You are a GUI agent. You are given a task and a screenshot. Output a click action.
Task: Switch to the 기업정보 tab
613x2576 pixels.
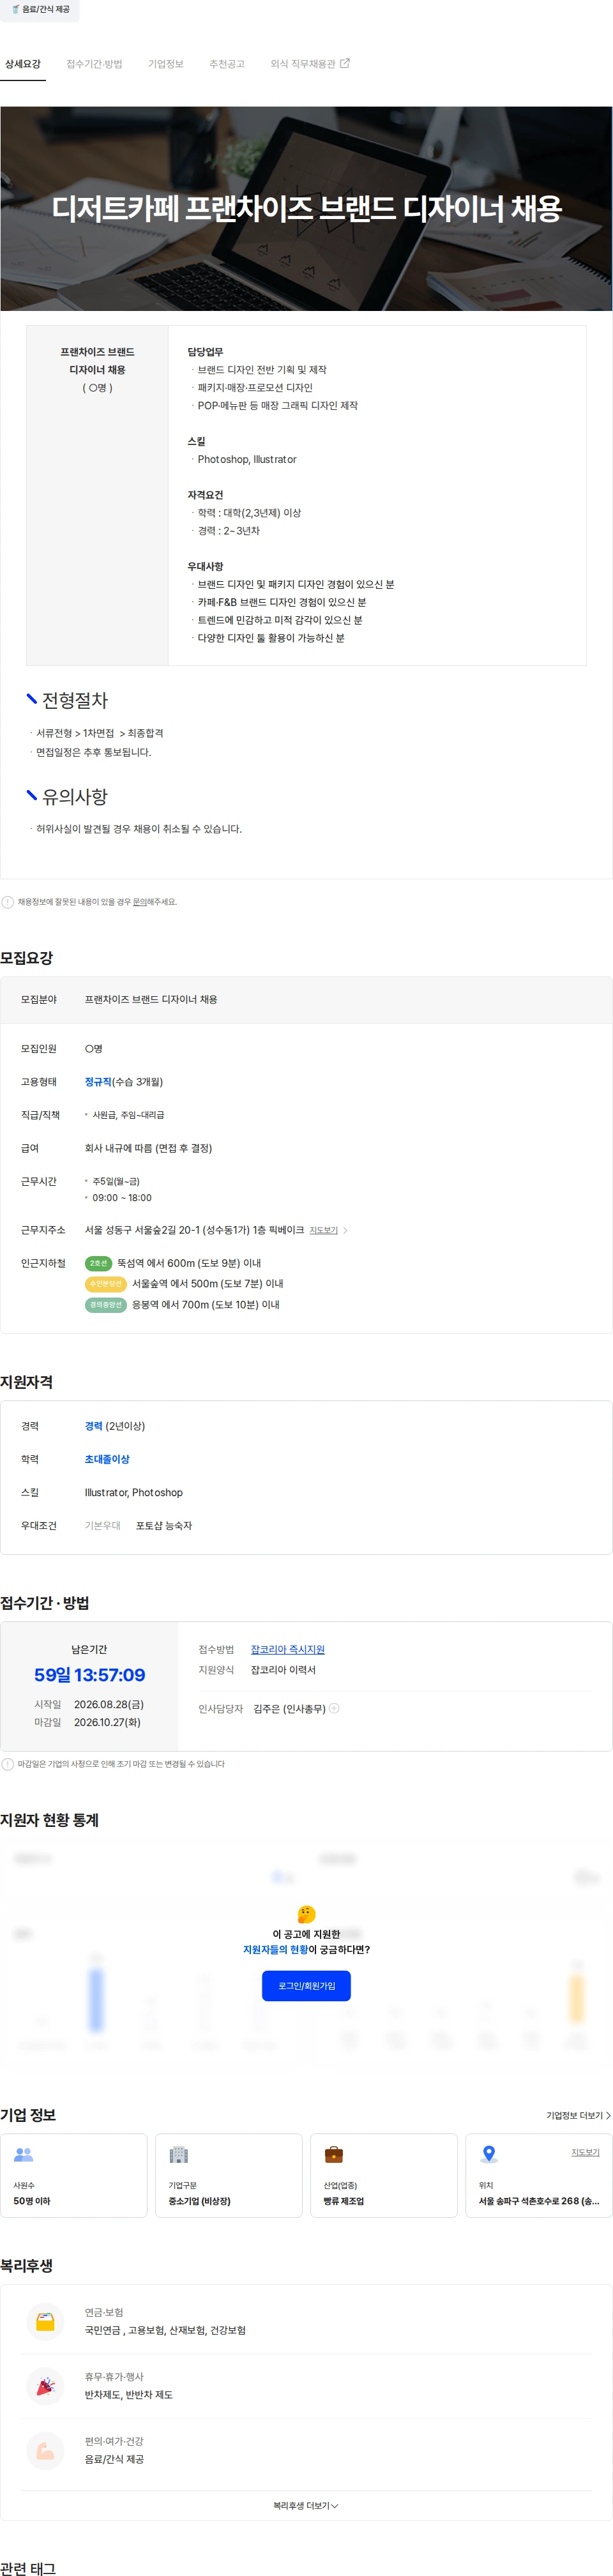click(166, 64)
